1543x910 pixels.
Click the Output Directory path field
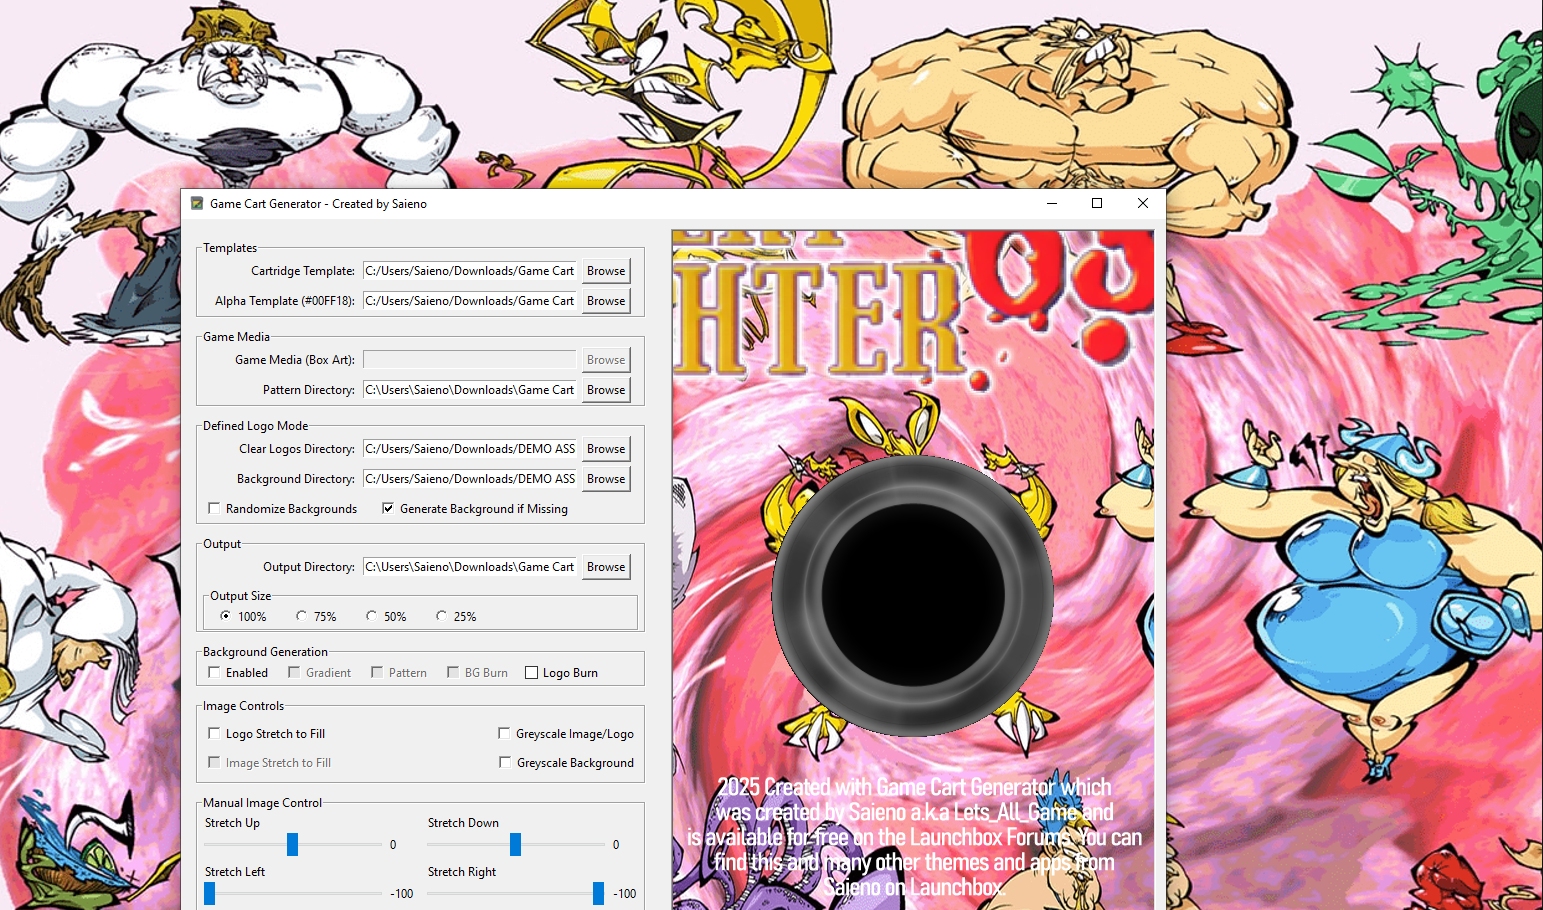pyautogui.click(x=470, y=567)
